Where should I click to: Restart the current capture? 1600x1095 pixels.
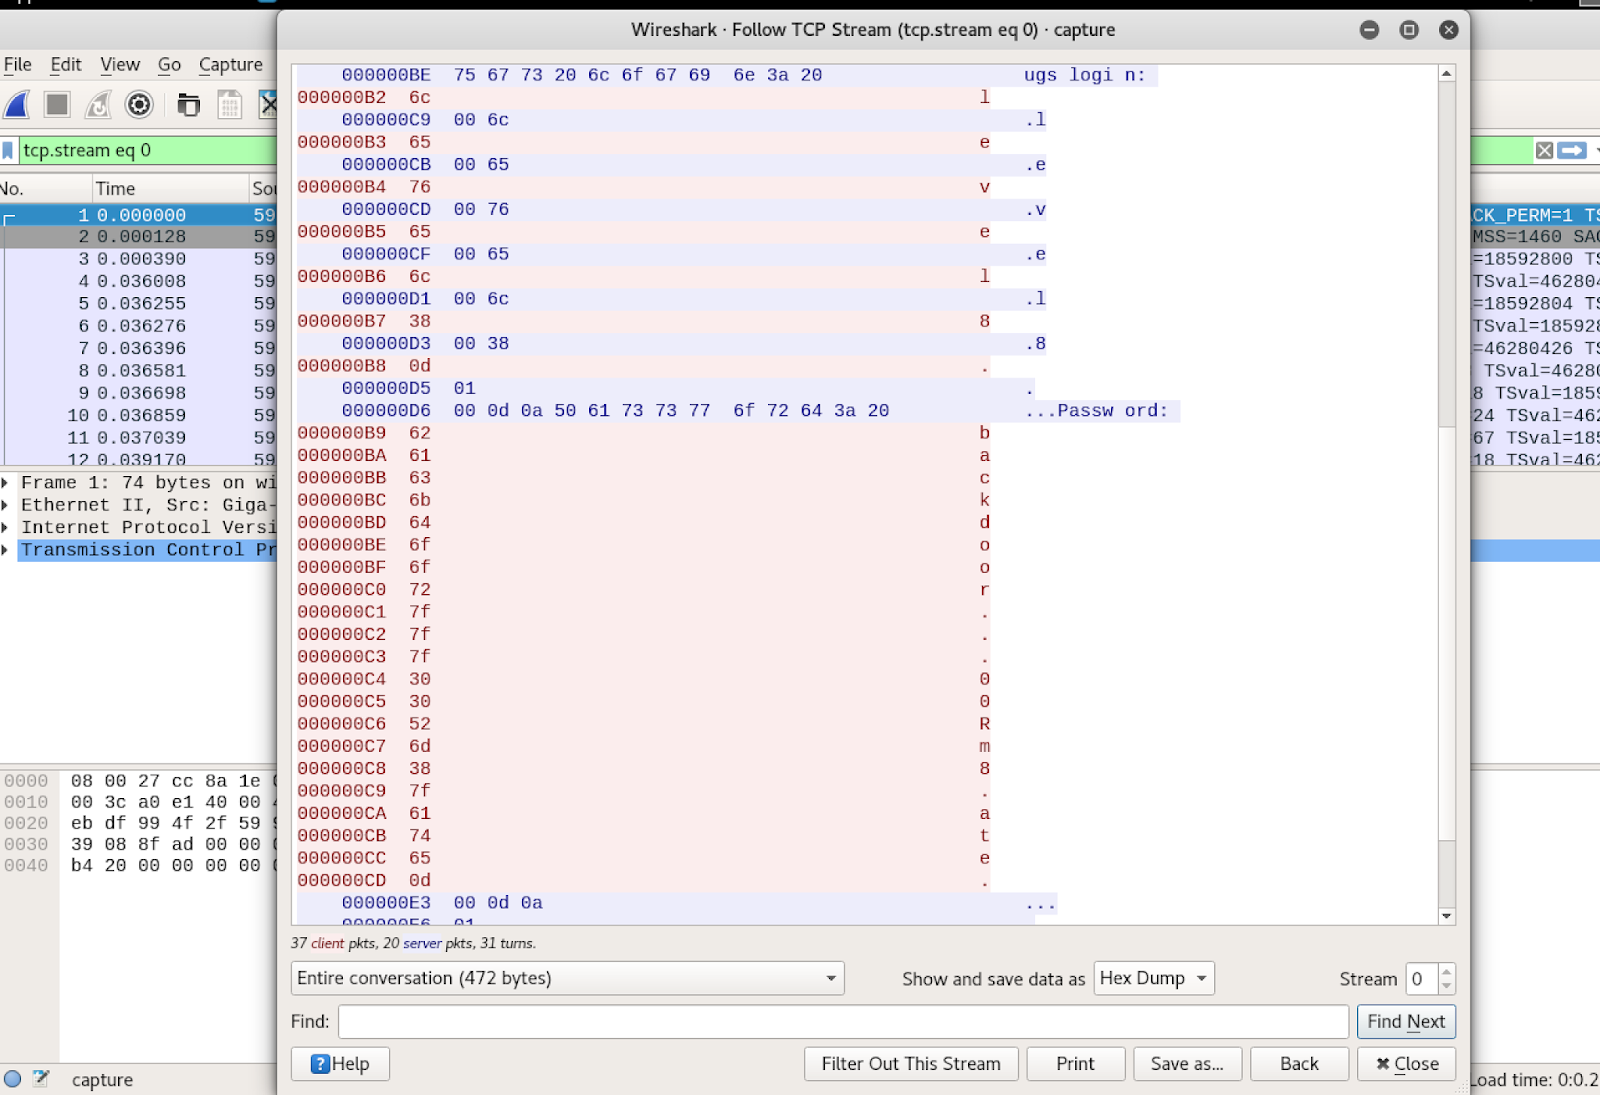pyautogui.click(x=98, y=104)
